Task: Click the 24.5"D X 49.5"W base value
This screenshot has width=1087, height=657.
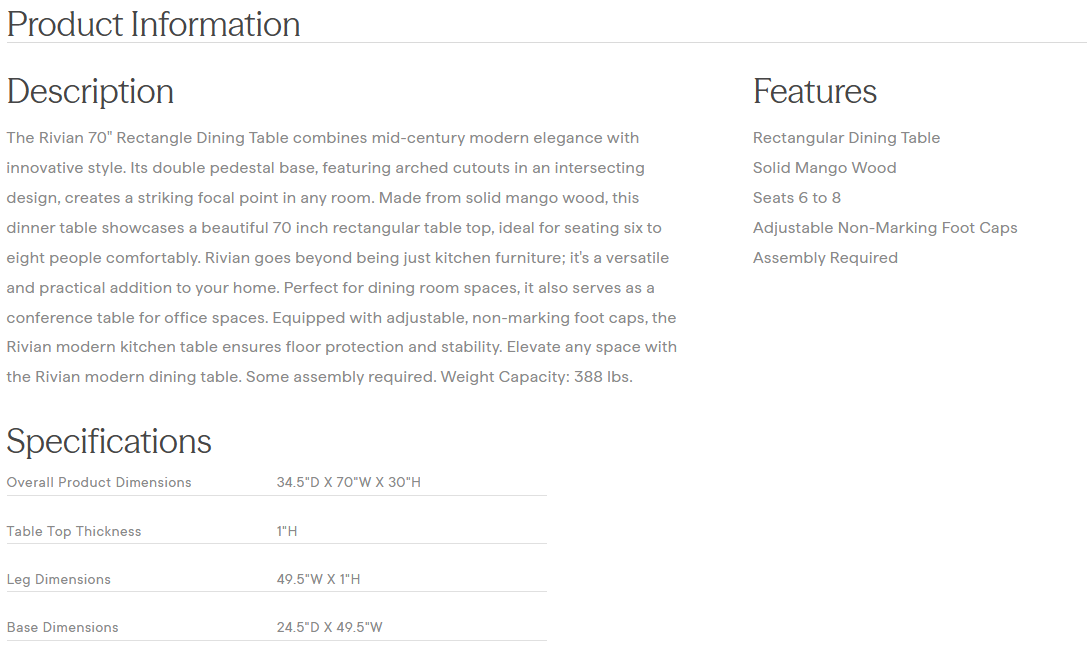Action: (x=329, y=627)
